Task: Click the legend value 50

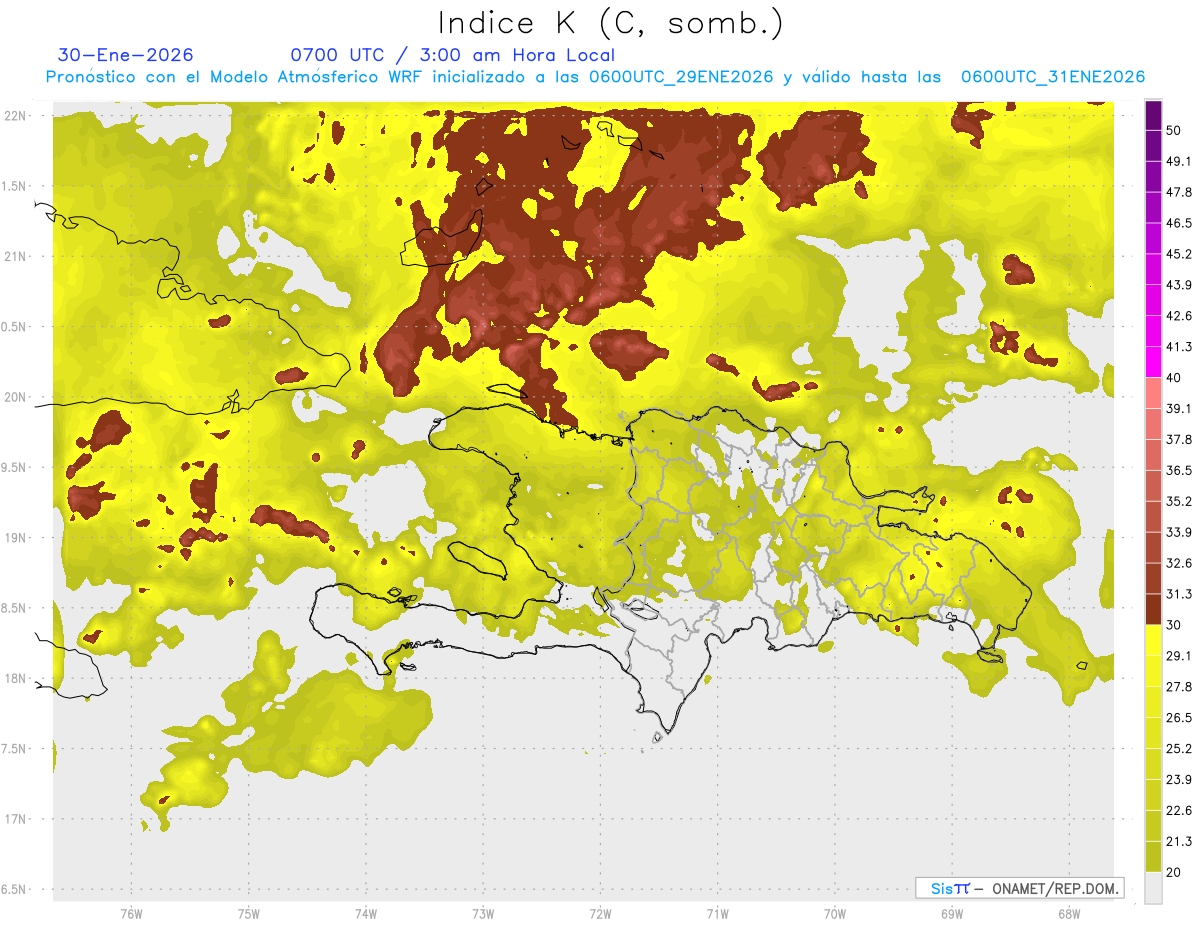Action: click(x=1174, y=131)
